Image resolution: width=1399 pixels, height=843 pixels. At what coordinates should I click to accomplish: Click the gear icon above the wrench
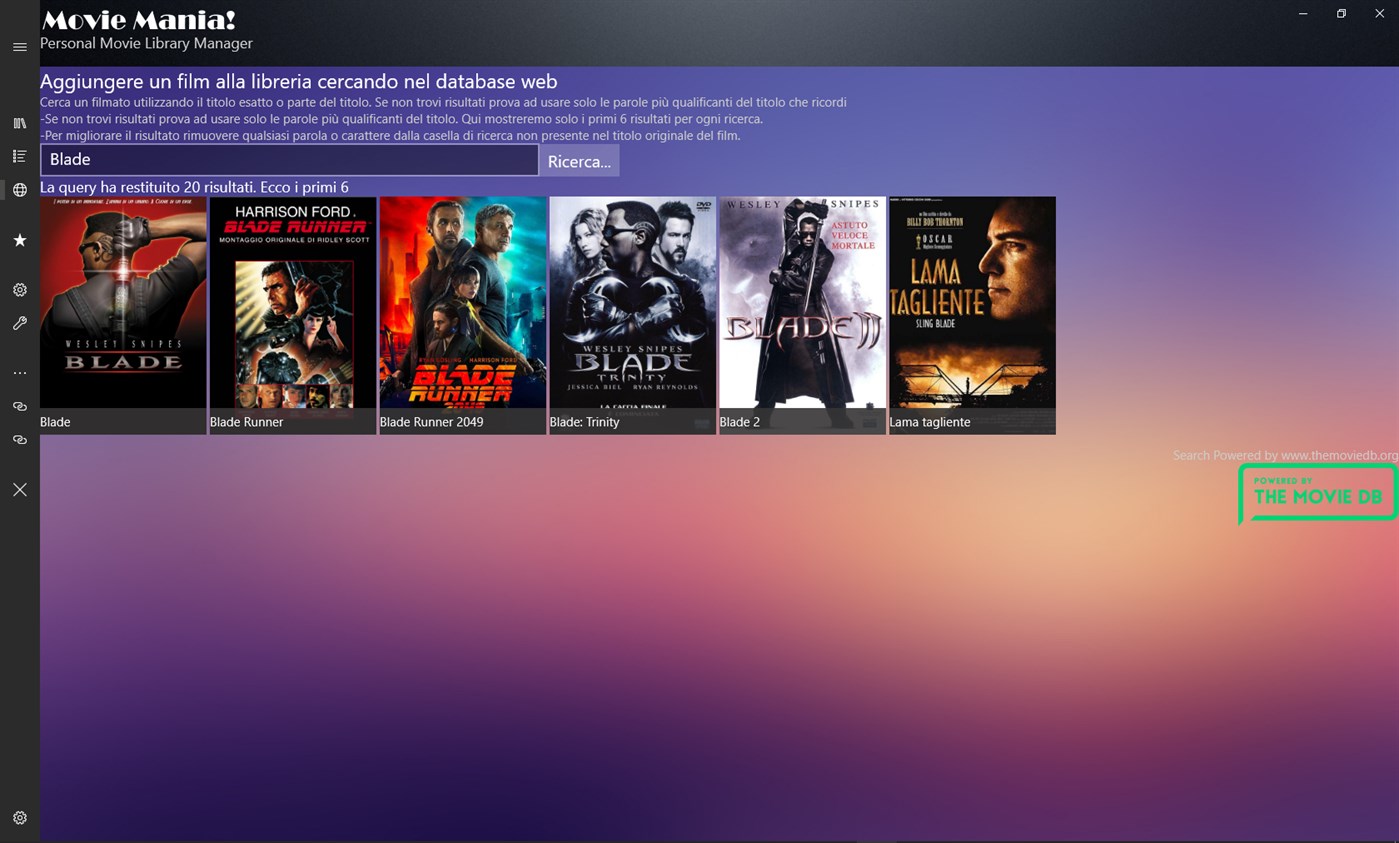[x=19, y=290]
